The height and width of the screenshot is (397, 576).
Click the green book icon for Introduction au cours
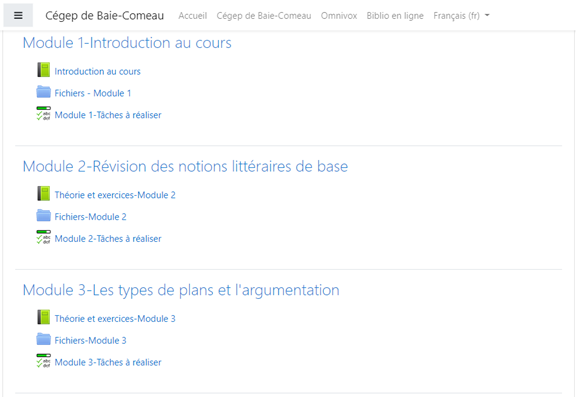[43, 70]
